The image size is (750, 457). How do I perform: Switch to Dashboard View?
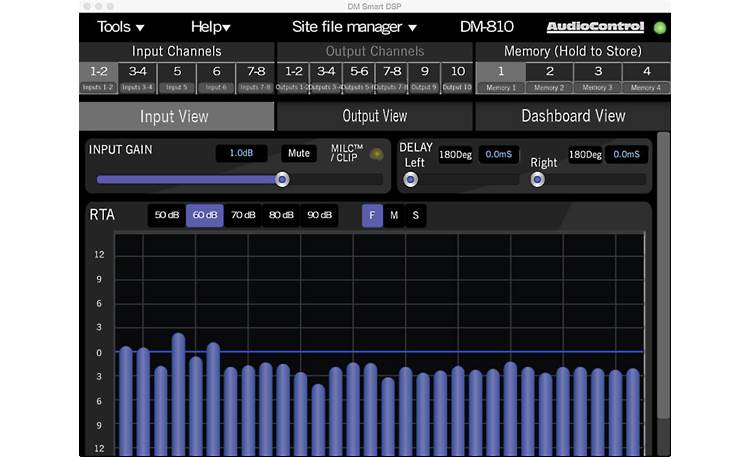click(573, 116)
